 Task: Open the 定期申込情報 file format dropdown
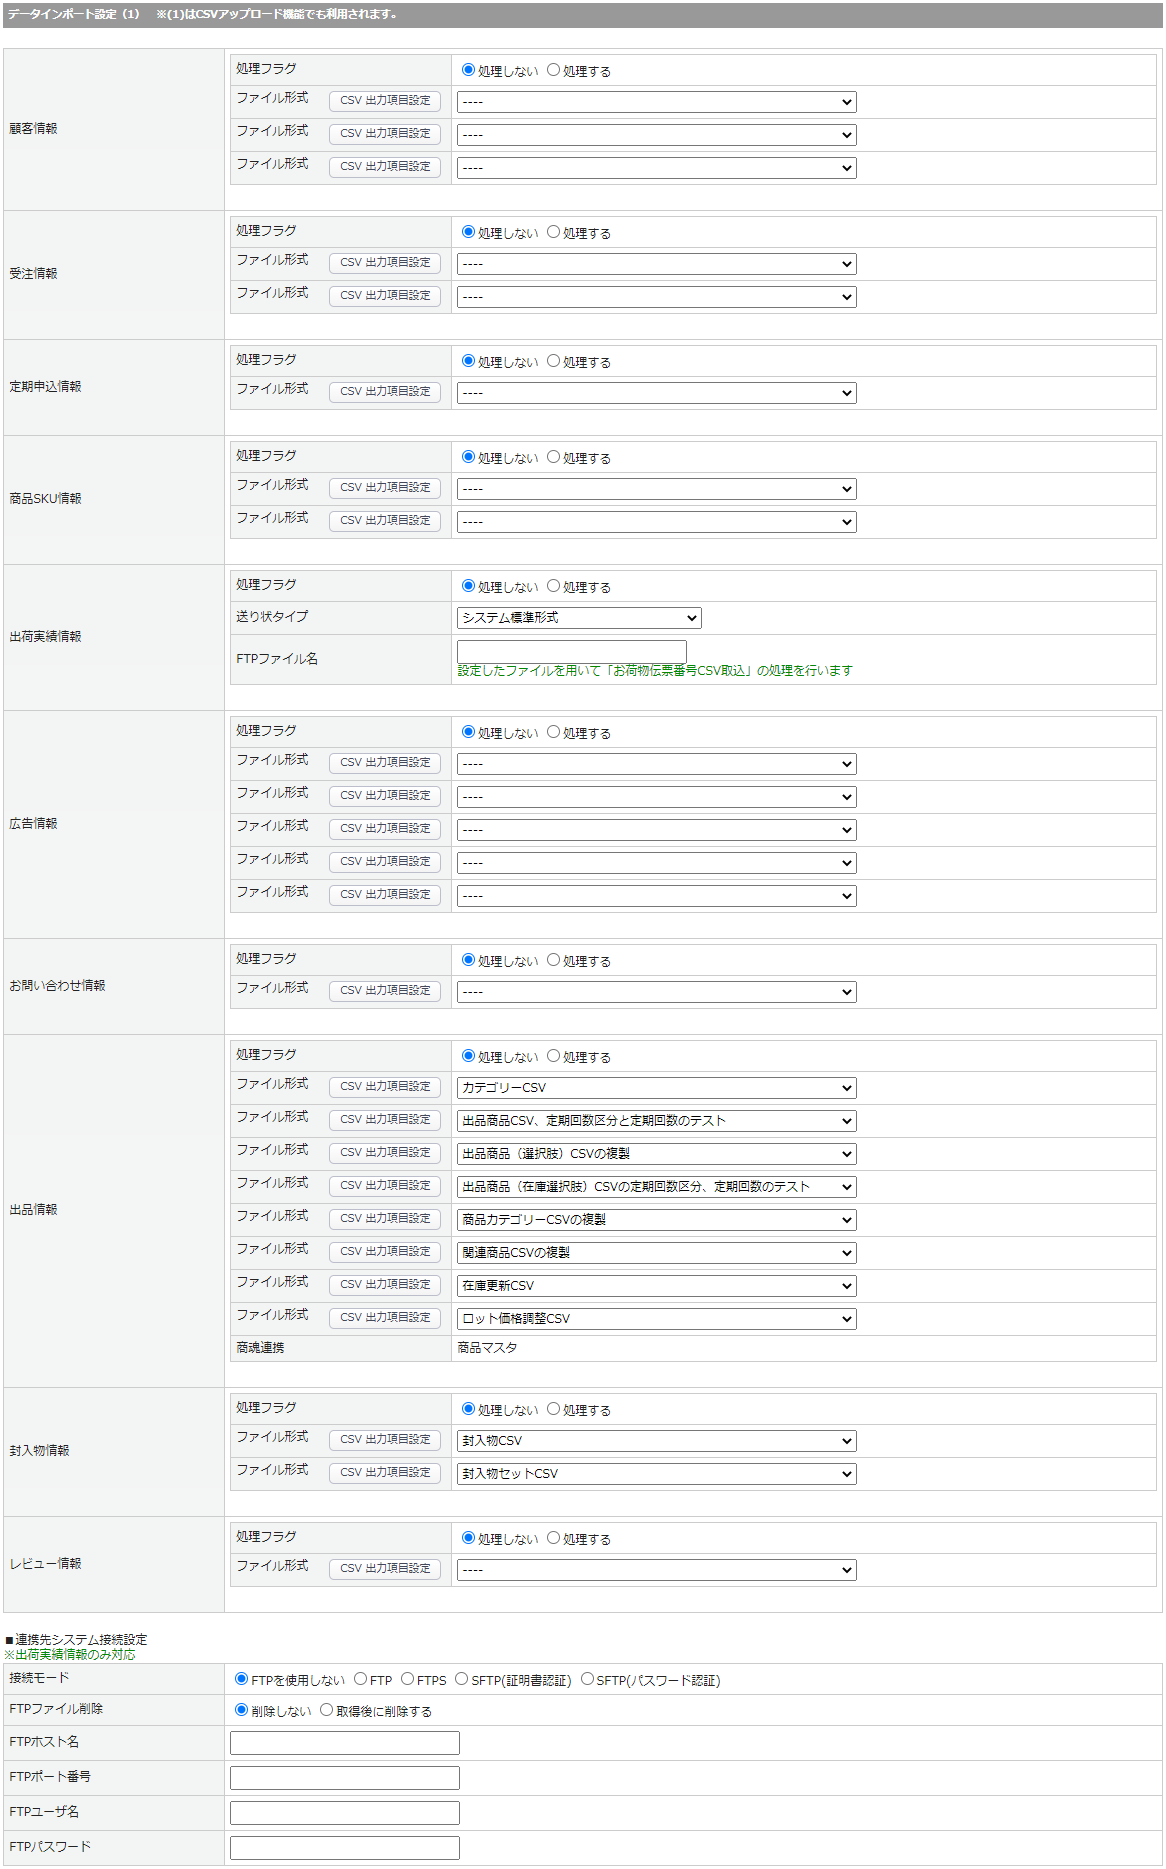pos(656,393)
